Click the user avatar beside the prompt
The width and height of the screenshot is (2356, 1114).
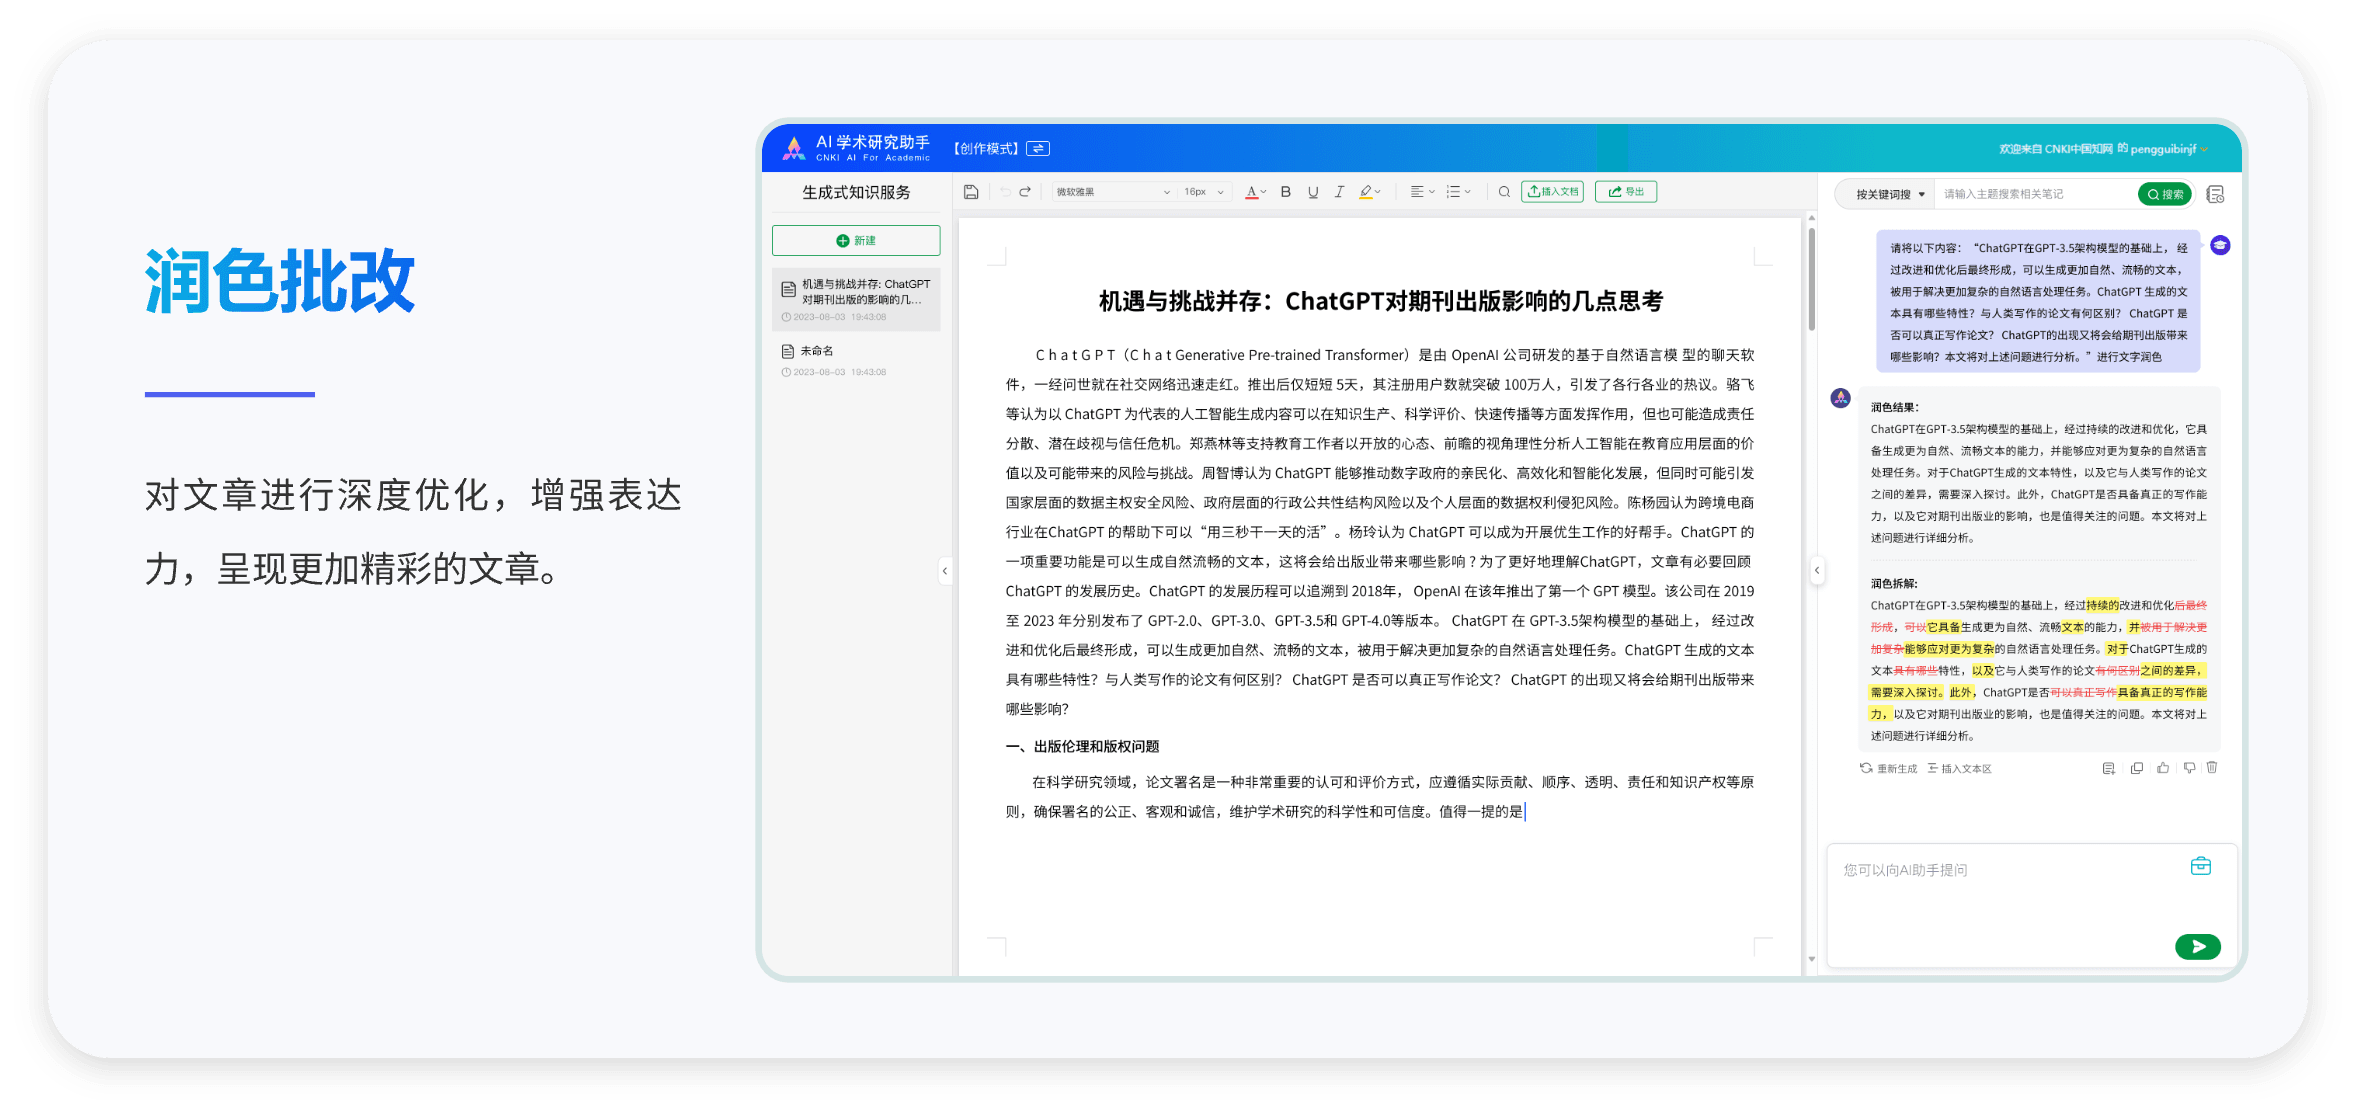click(2220, 245)
